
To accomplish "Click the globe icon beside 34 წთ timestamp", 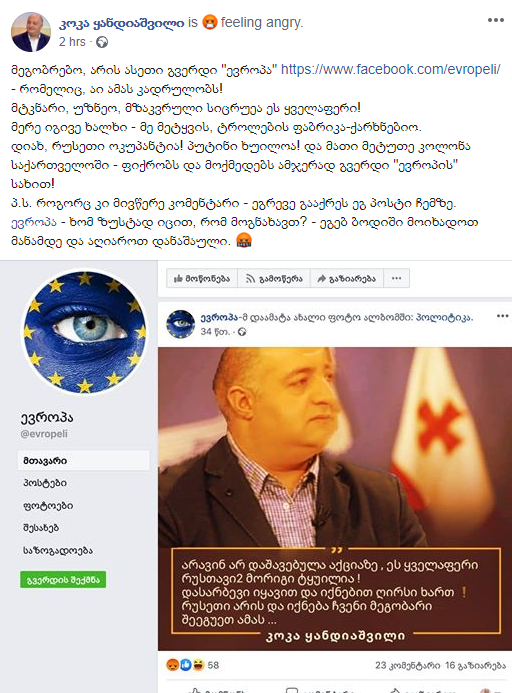I will (242, 332).
